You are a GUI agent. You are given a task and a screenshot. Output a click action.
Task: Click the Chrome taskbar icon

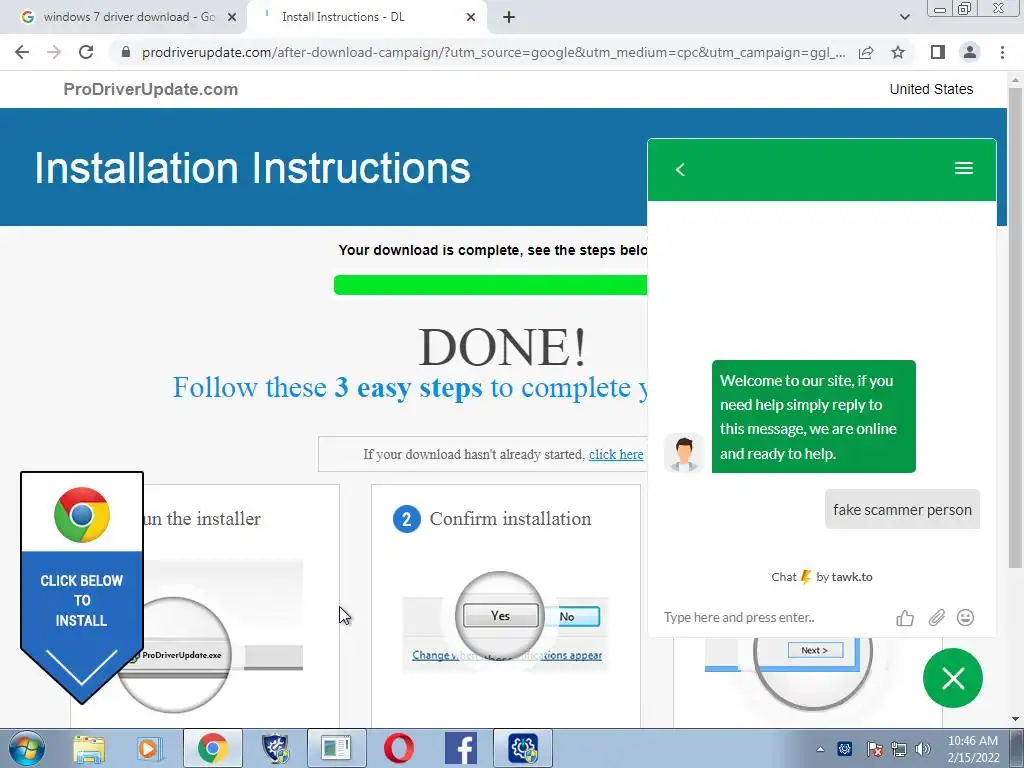click(x=212, y=748)
